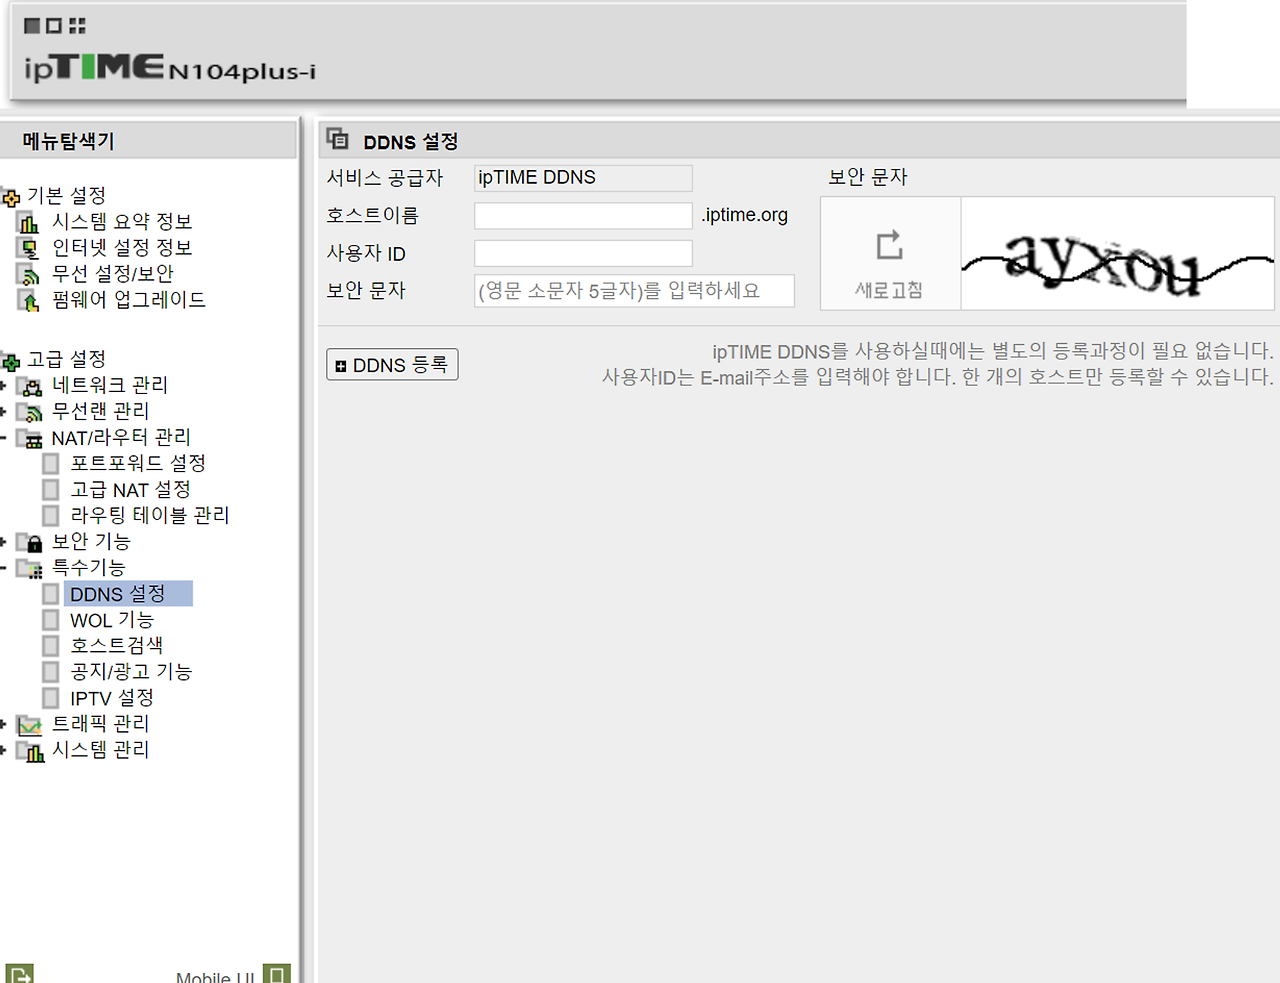Click the 고급 NAT 설정 page icon

(51, 489)
